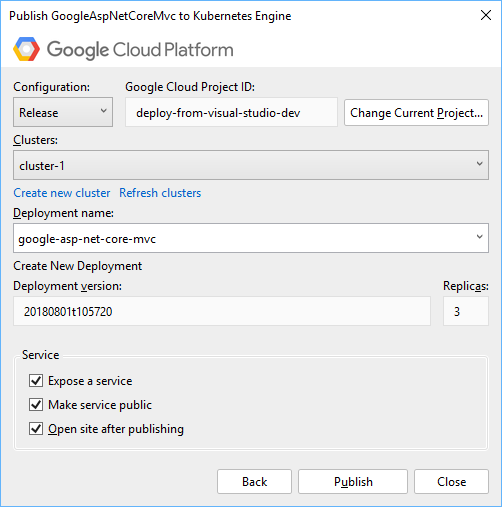Click the Back button

pos(254,482)
